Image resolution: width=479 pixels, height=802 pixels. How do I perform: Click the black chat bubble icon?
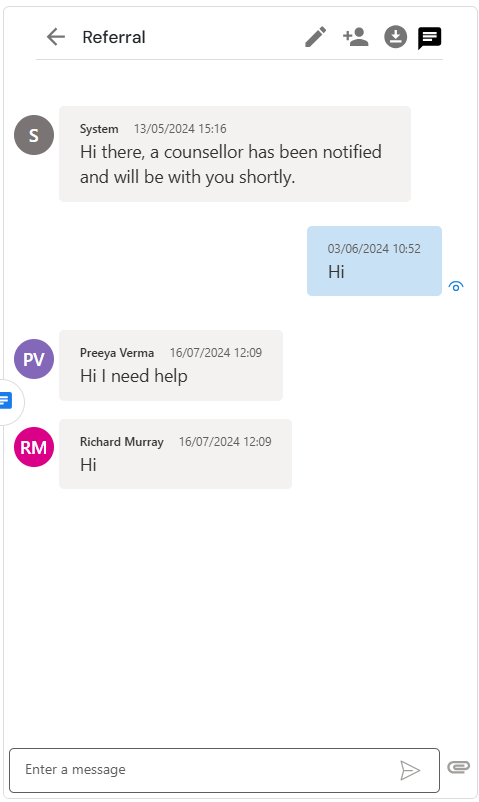pos(430,38)
